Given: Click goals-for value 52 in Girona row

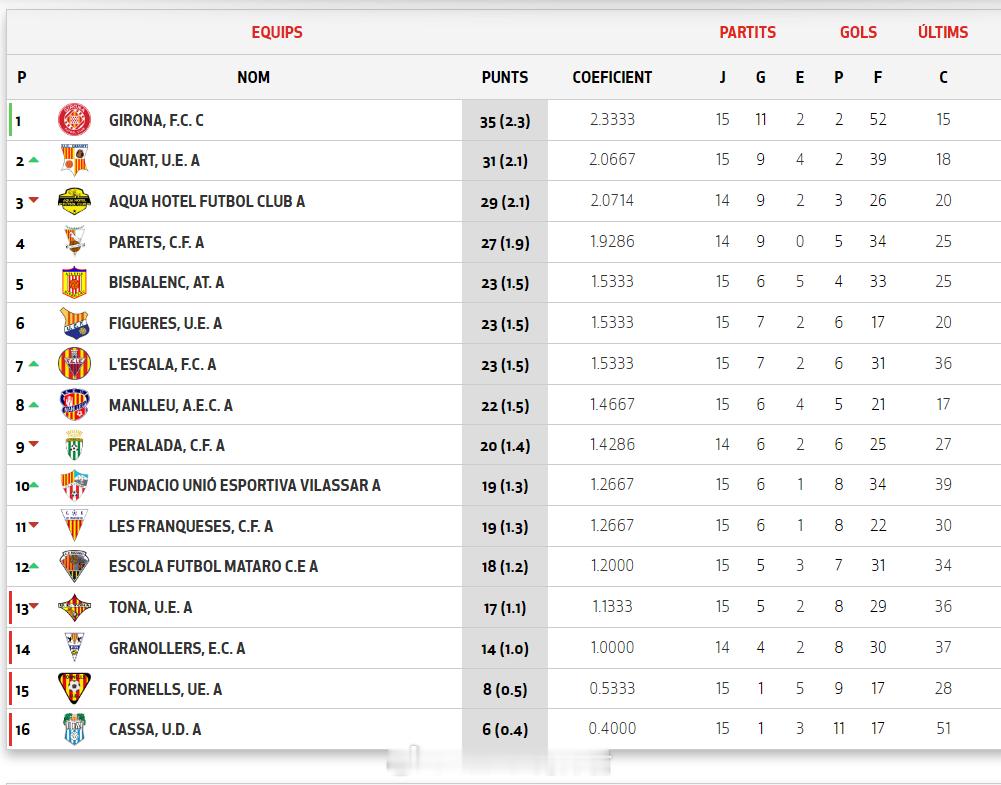Looking at the screenshot, I should pyautogui.click(x=878, y=119).
